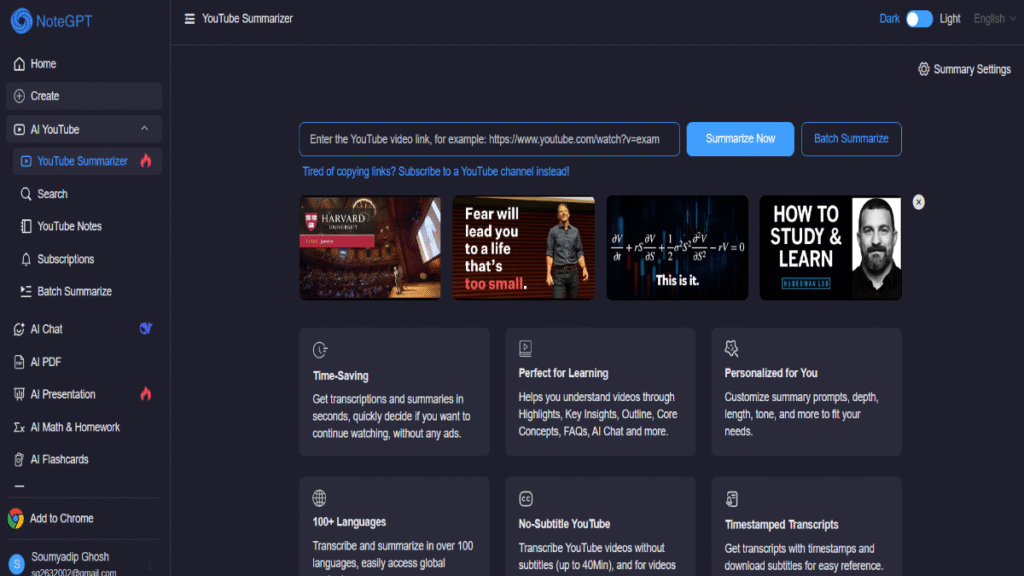The height and width of the screenshot is (576, 1024).
Task: Click the Summarize Now button
Action: pos(740,139)
